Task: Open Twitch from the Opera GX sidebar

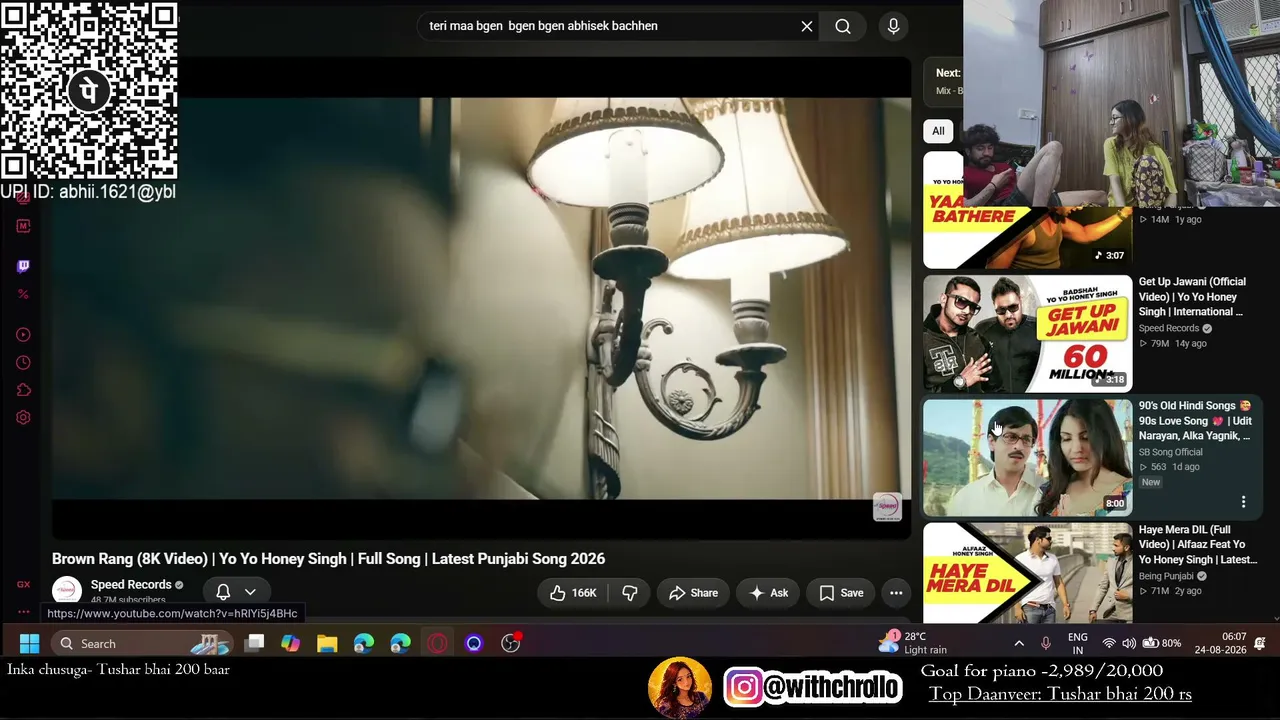Action: click(x=23, y=266)
